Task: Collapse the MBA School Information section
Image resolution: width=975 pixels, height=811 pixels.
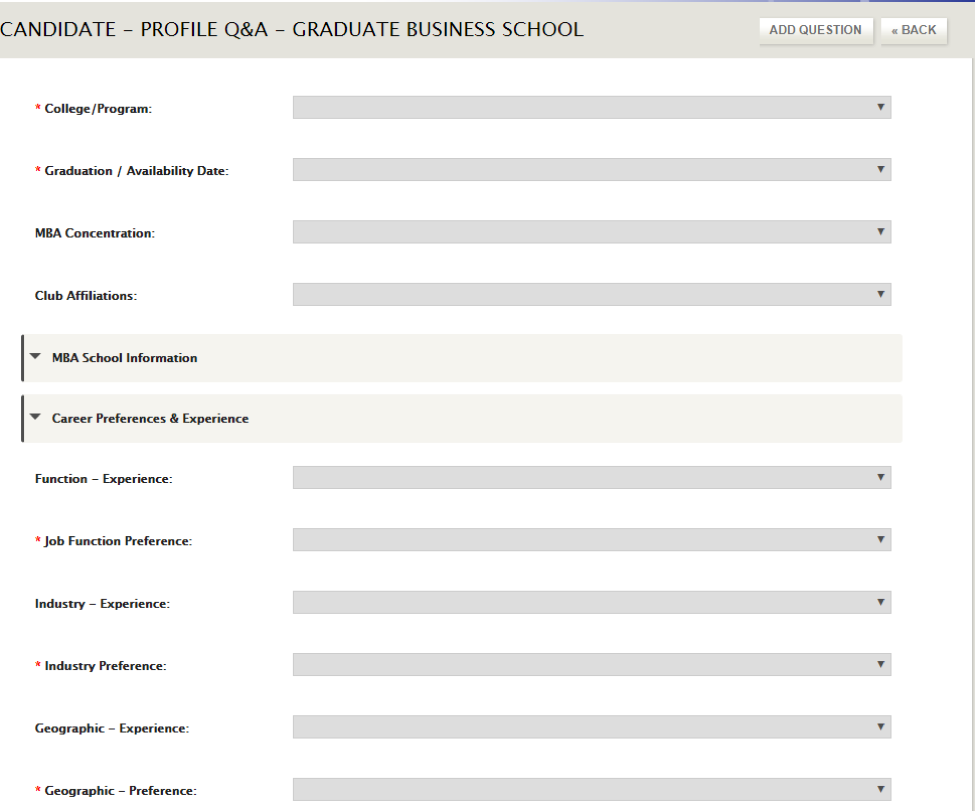Action: tap(462, 358)
